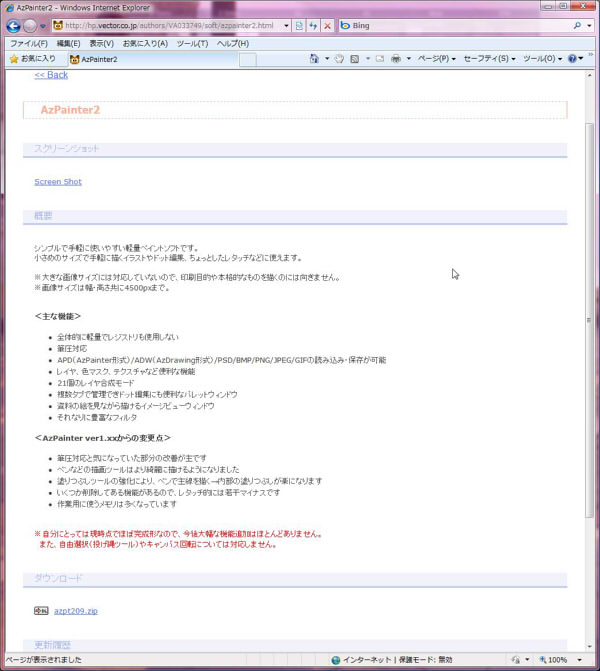Expand the address bar URL dropdown
600x671 pixels.
pyautogui.click(x=286, y=26)
